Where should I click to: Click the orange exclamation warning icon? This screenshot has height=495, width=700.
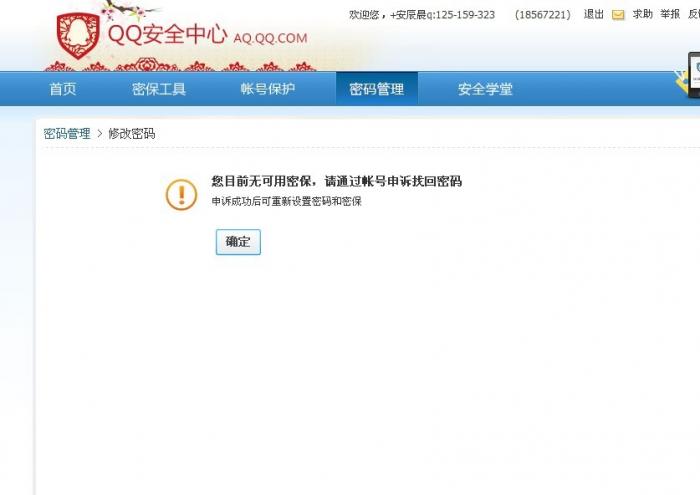(181, 195)
